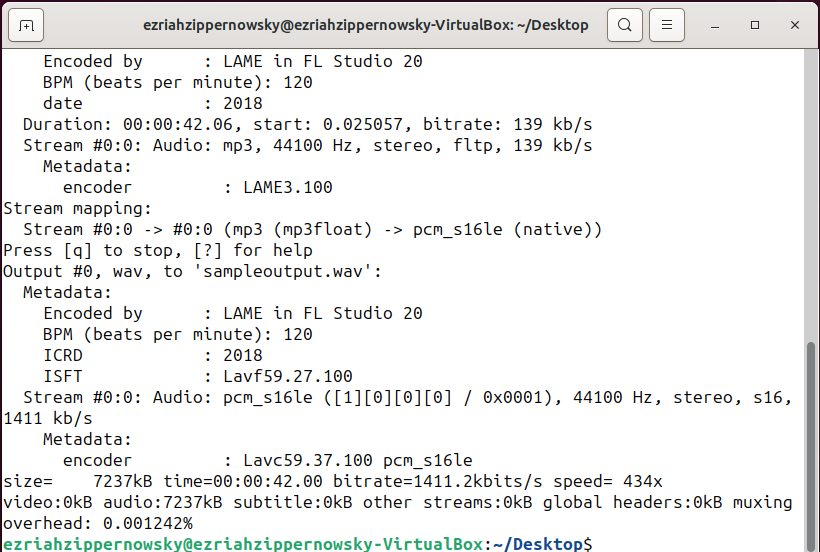The image size is (820, 552).
Task: Click the 'LAME3.100' encoder value
Action: [288, 187]
